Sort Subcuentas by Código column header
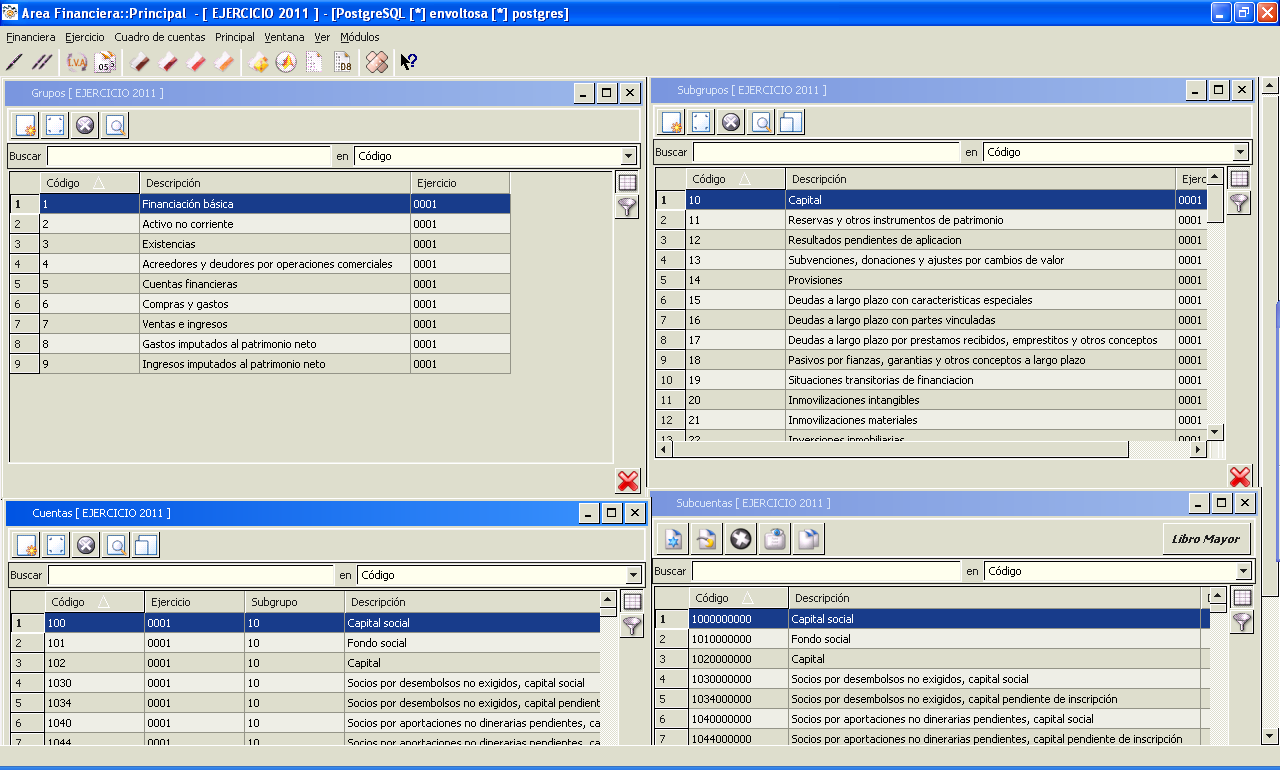Viewport: 1280px width, 770px height. click(x=738, y=598)
